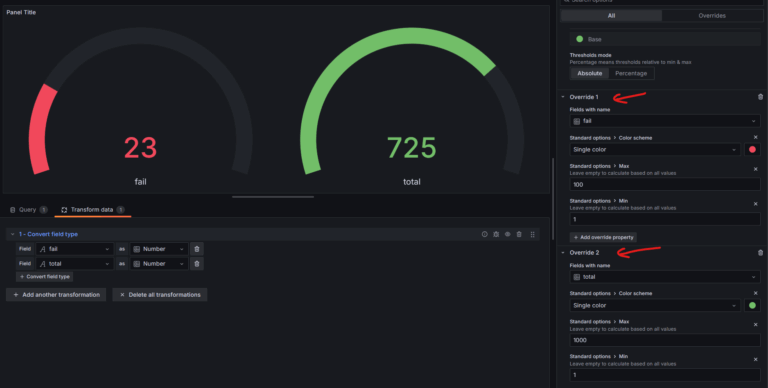The width and height of the screenshot is (768, 388).
Task: Open Number type dropdown for total field
Action: (159, 264)
